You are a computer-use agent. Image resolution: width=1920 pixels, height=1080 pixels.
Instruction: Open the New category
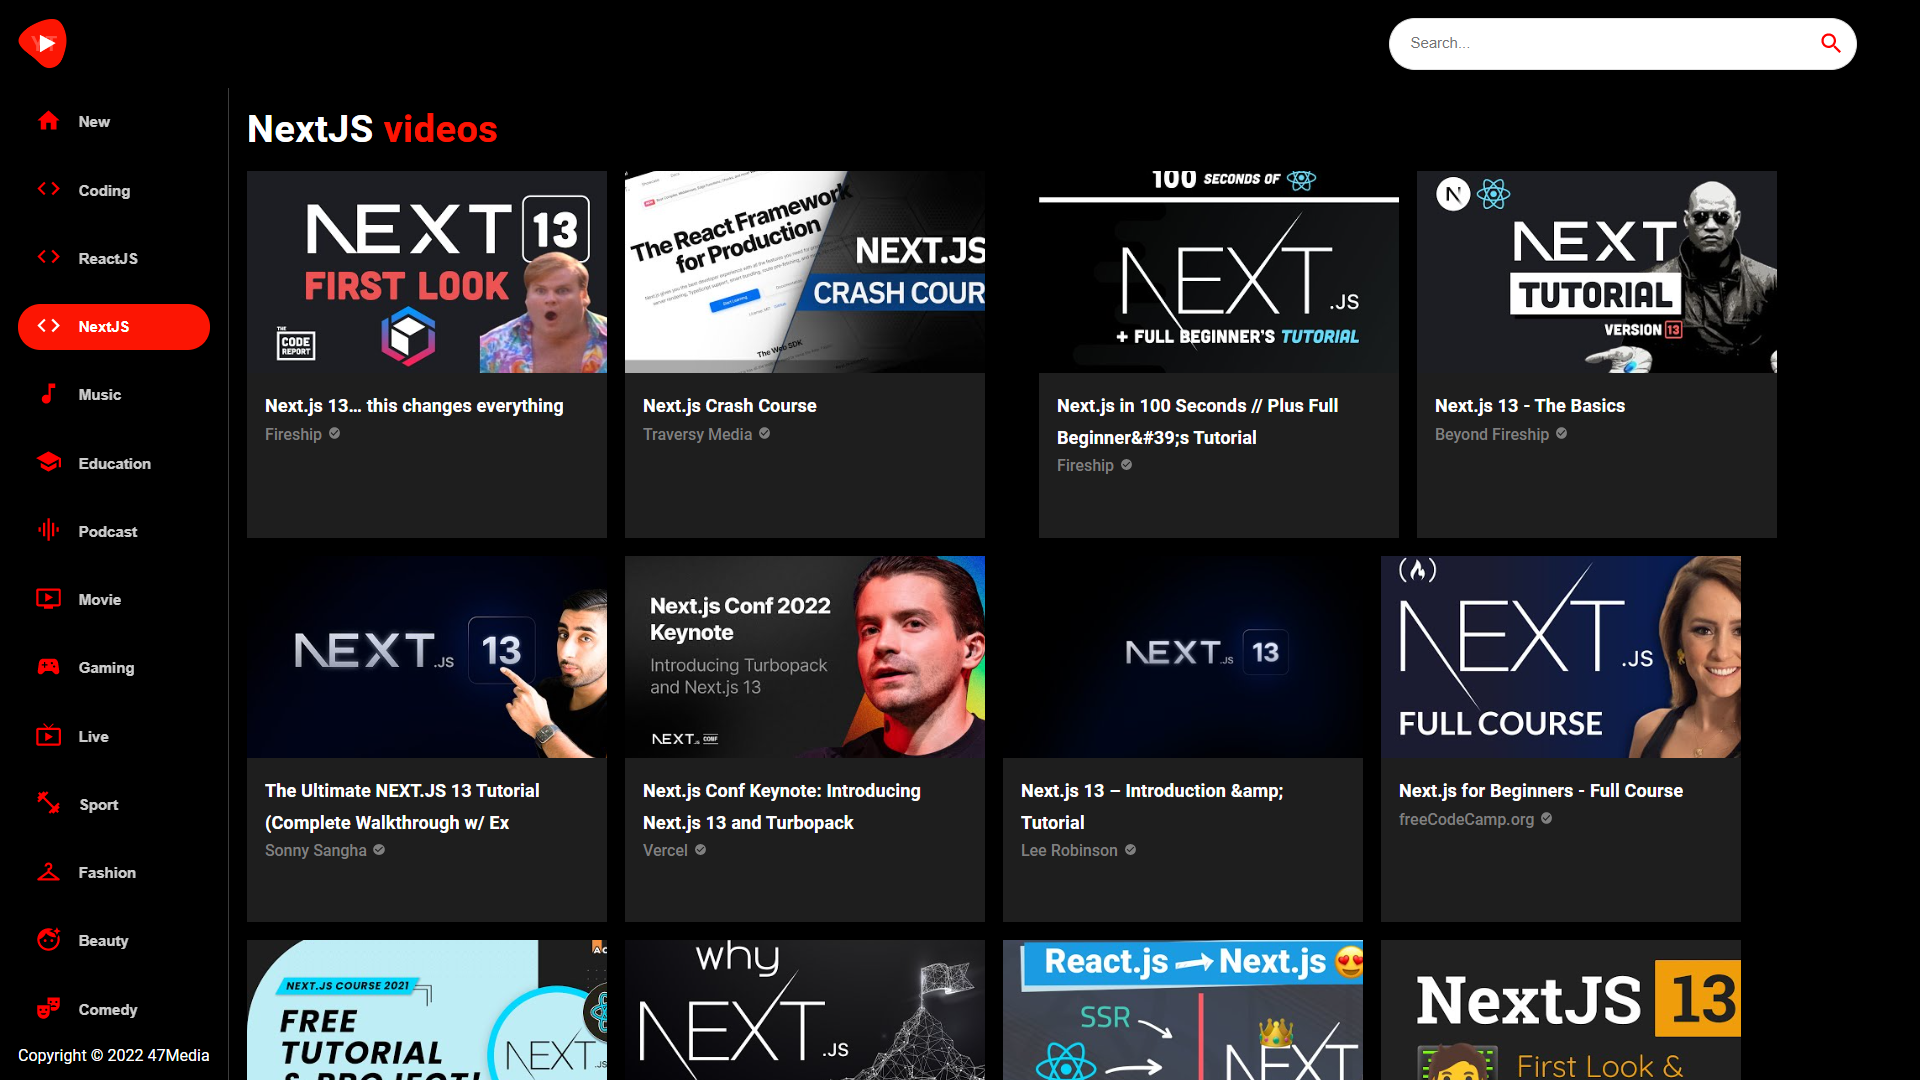114,121
